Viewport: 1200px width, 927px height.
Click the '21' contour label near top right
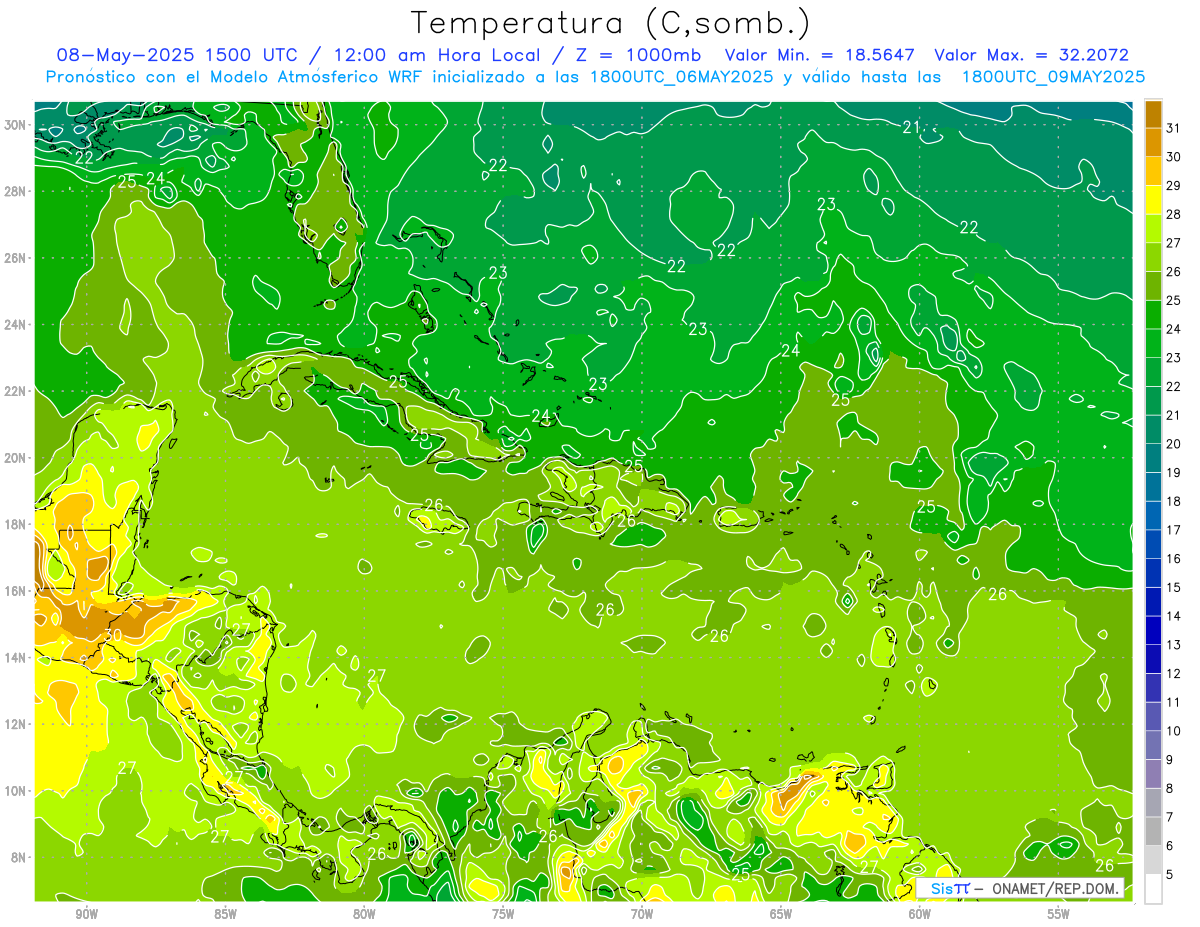point(911,127)
